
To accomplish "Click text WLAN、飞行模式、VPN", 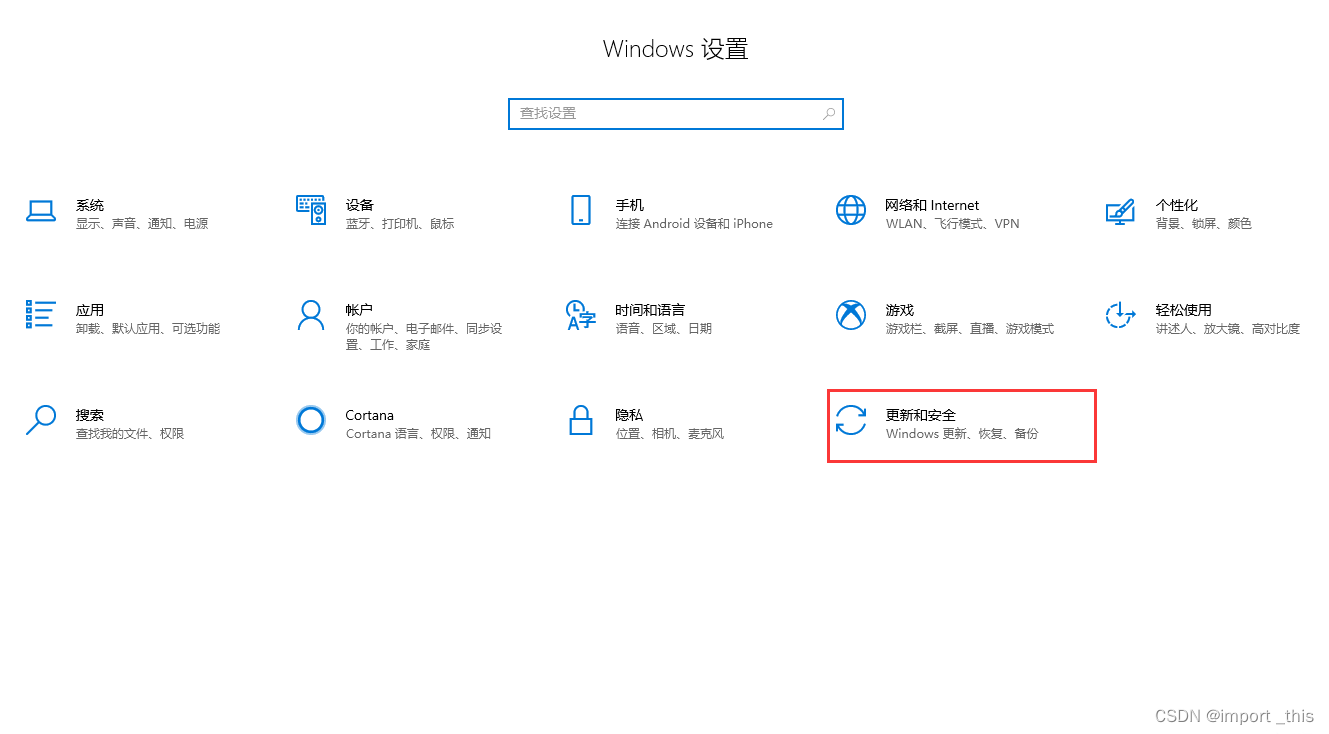I will pos(953,224).
